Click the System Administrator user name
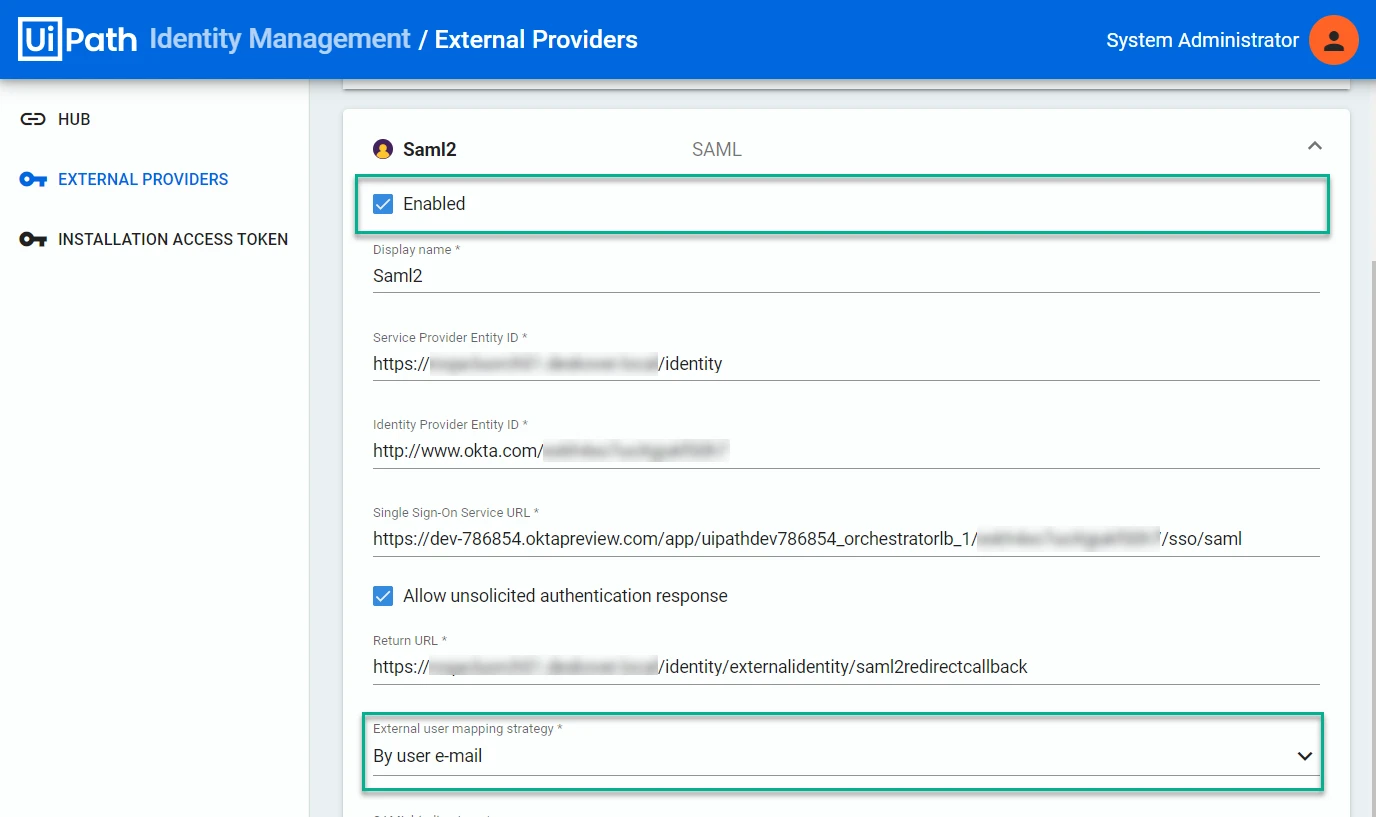Screen dimensions: 1376x817 pyautogui.click(x=1202, y=41)
